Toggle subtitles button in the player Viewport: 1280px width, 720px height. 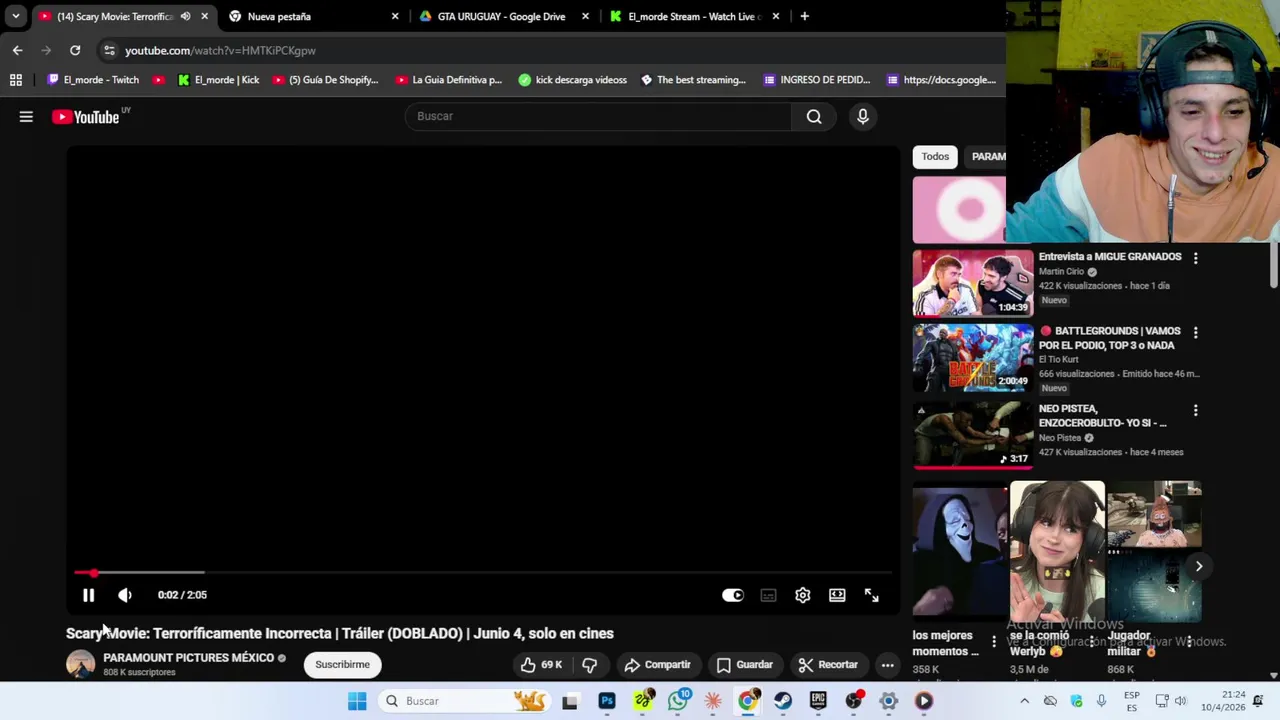tap(768, 595)
